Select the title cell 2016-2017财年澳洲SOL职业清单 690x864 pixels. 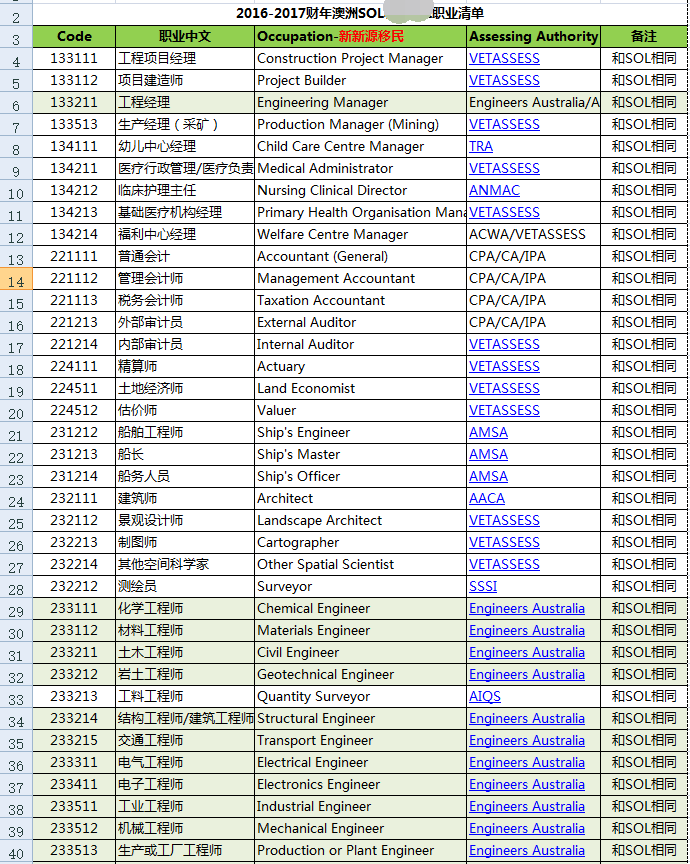(x=360, y=14)
